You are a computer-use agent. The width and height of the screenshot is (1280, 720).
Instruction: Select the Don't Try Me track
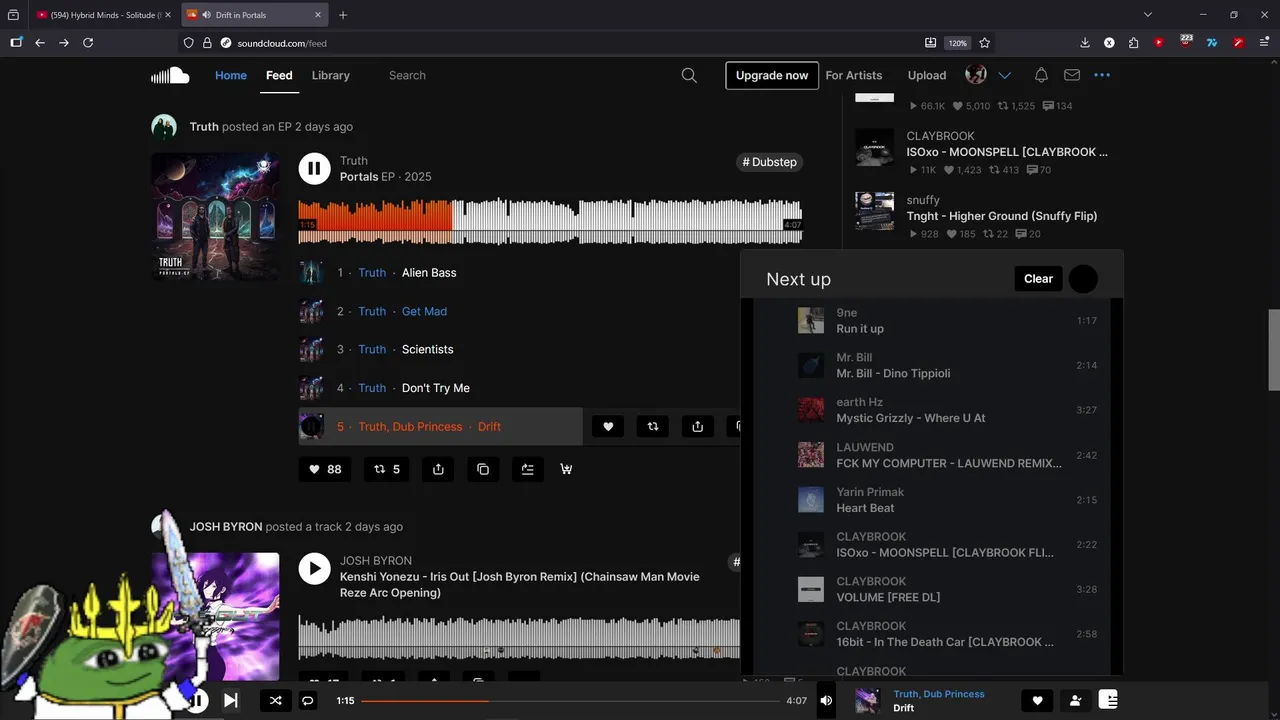(435, 388)
